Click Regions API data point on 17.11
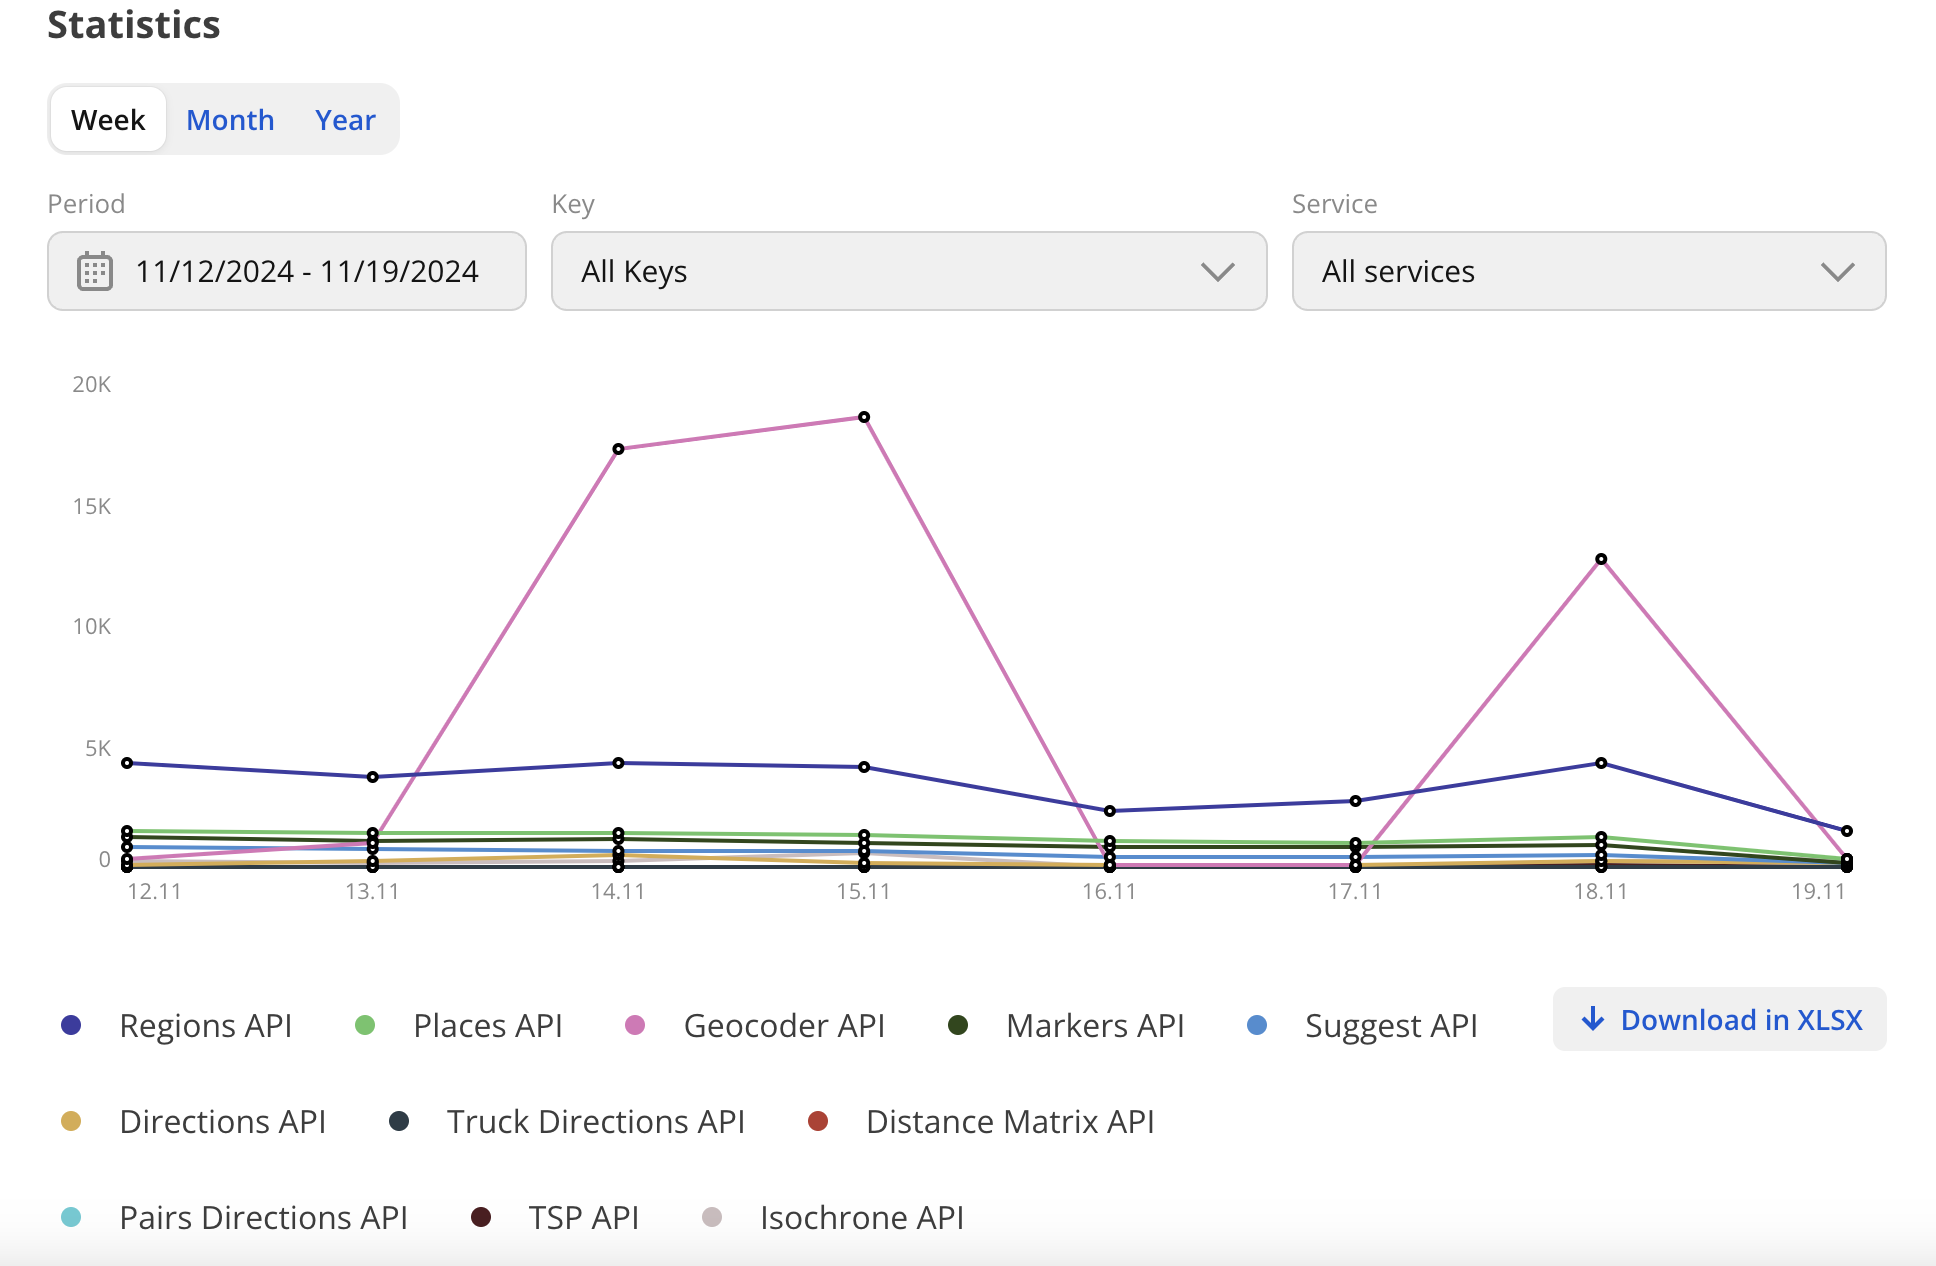The width and height of the screenshot is (1936, 1266). (1355, 801)
